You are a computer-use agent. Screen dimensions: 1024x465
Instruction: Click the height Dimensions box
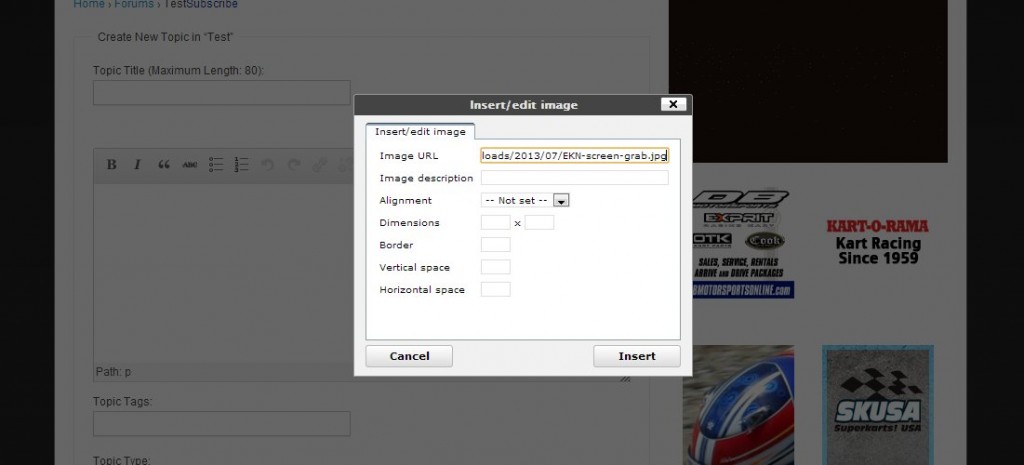(539, 223)
